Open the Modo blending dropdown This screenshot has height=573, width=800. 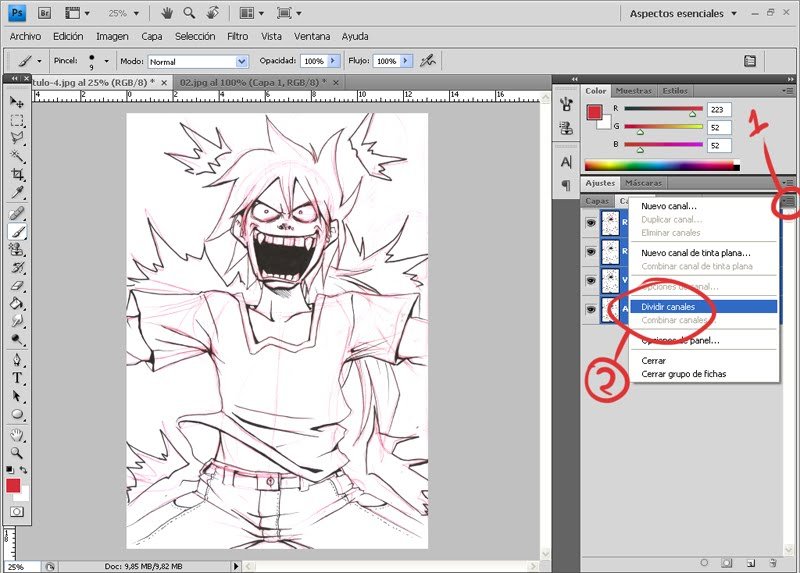(240, 61)
